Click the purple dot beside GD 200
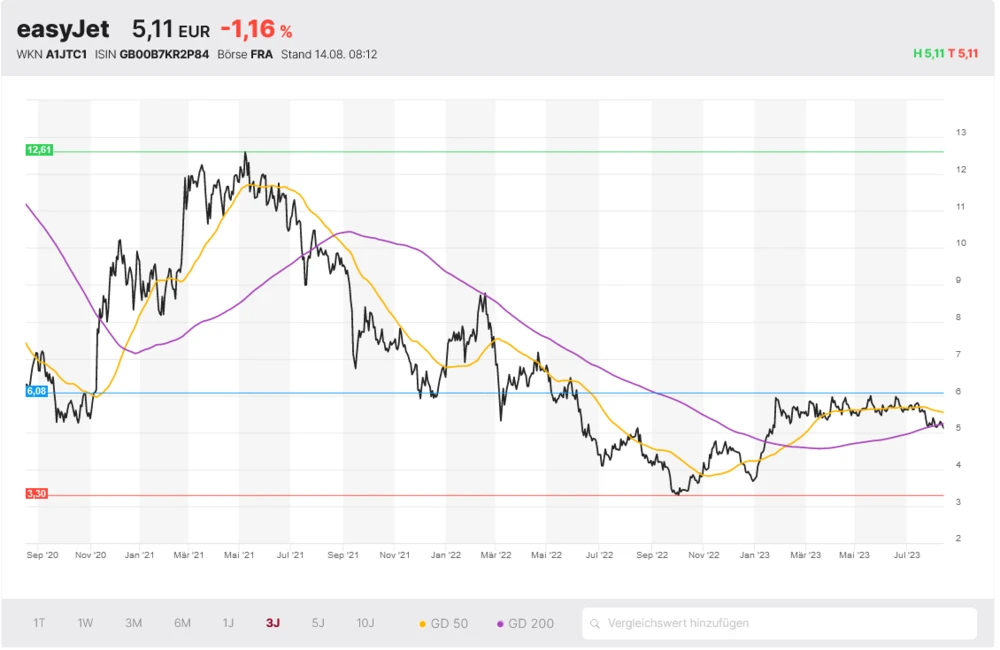 tap(500, 624)
